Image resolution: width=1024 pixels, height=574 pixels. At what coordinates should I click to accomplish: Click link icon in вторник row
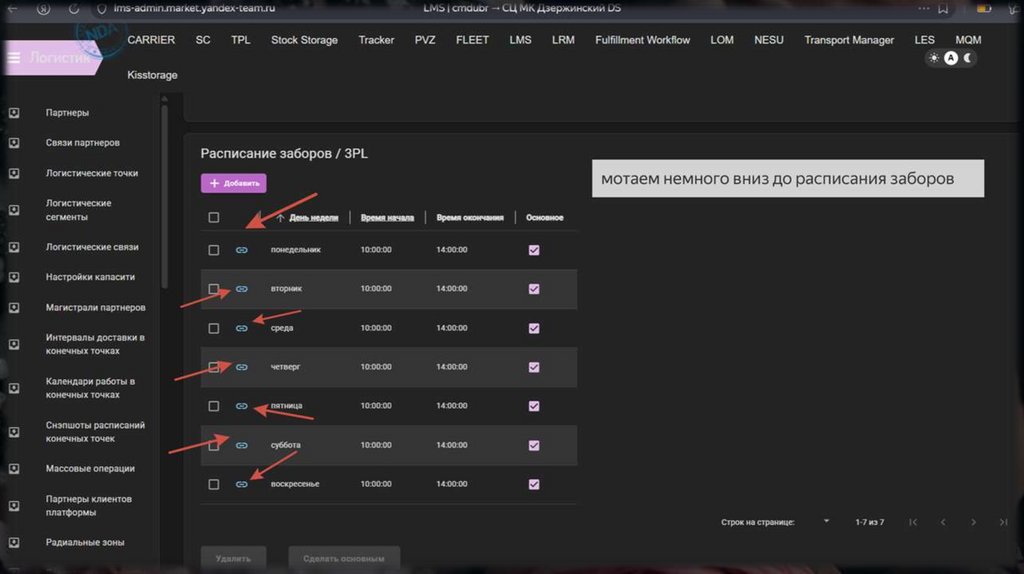click(x=242, y=289)
